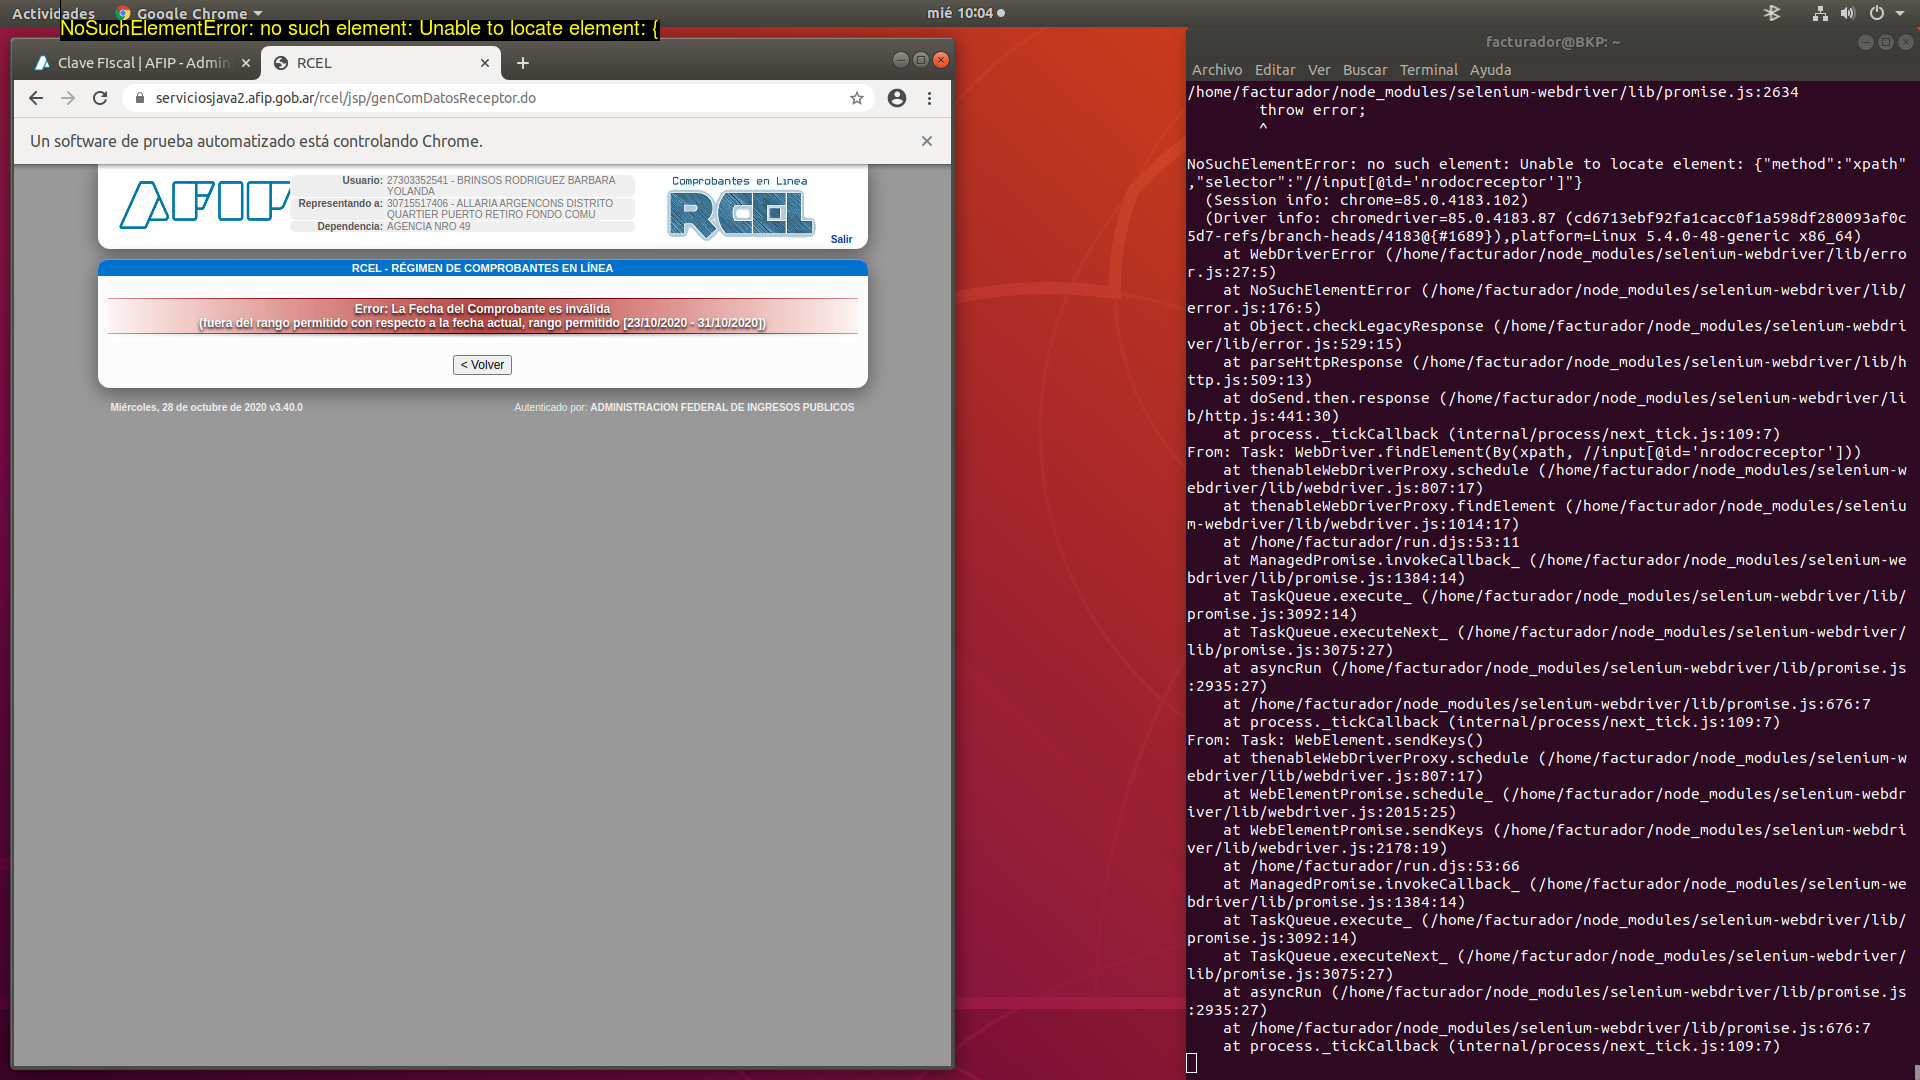
Task: Bookmark this page with the star icon
Action: click(857, 98)
